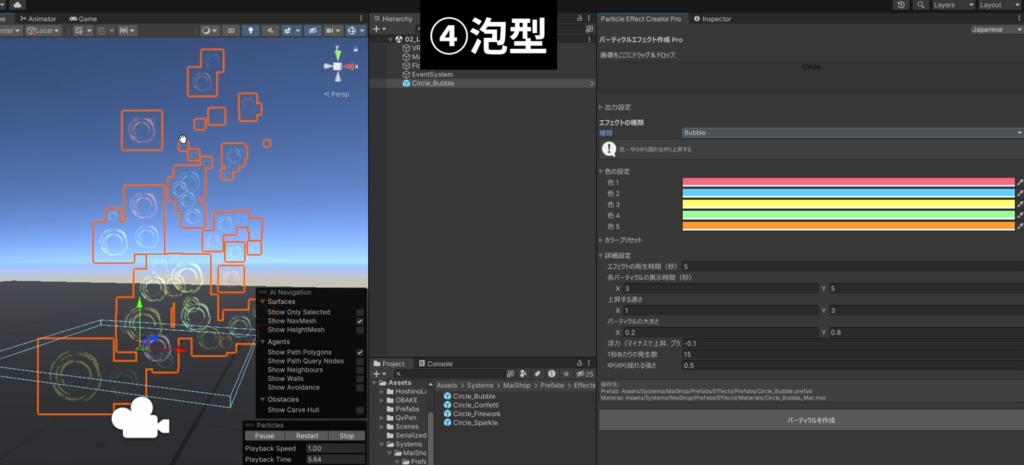Stop the particle simulation
Image resolution: width=1024 pixels, height=465 pixels.
click(347, 436)
